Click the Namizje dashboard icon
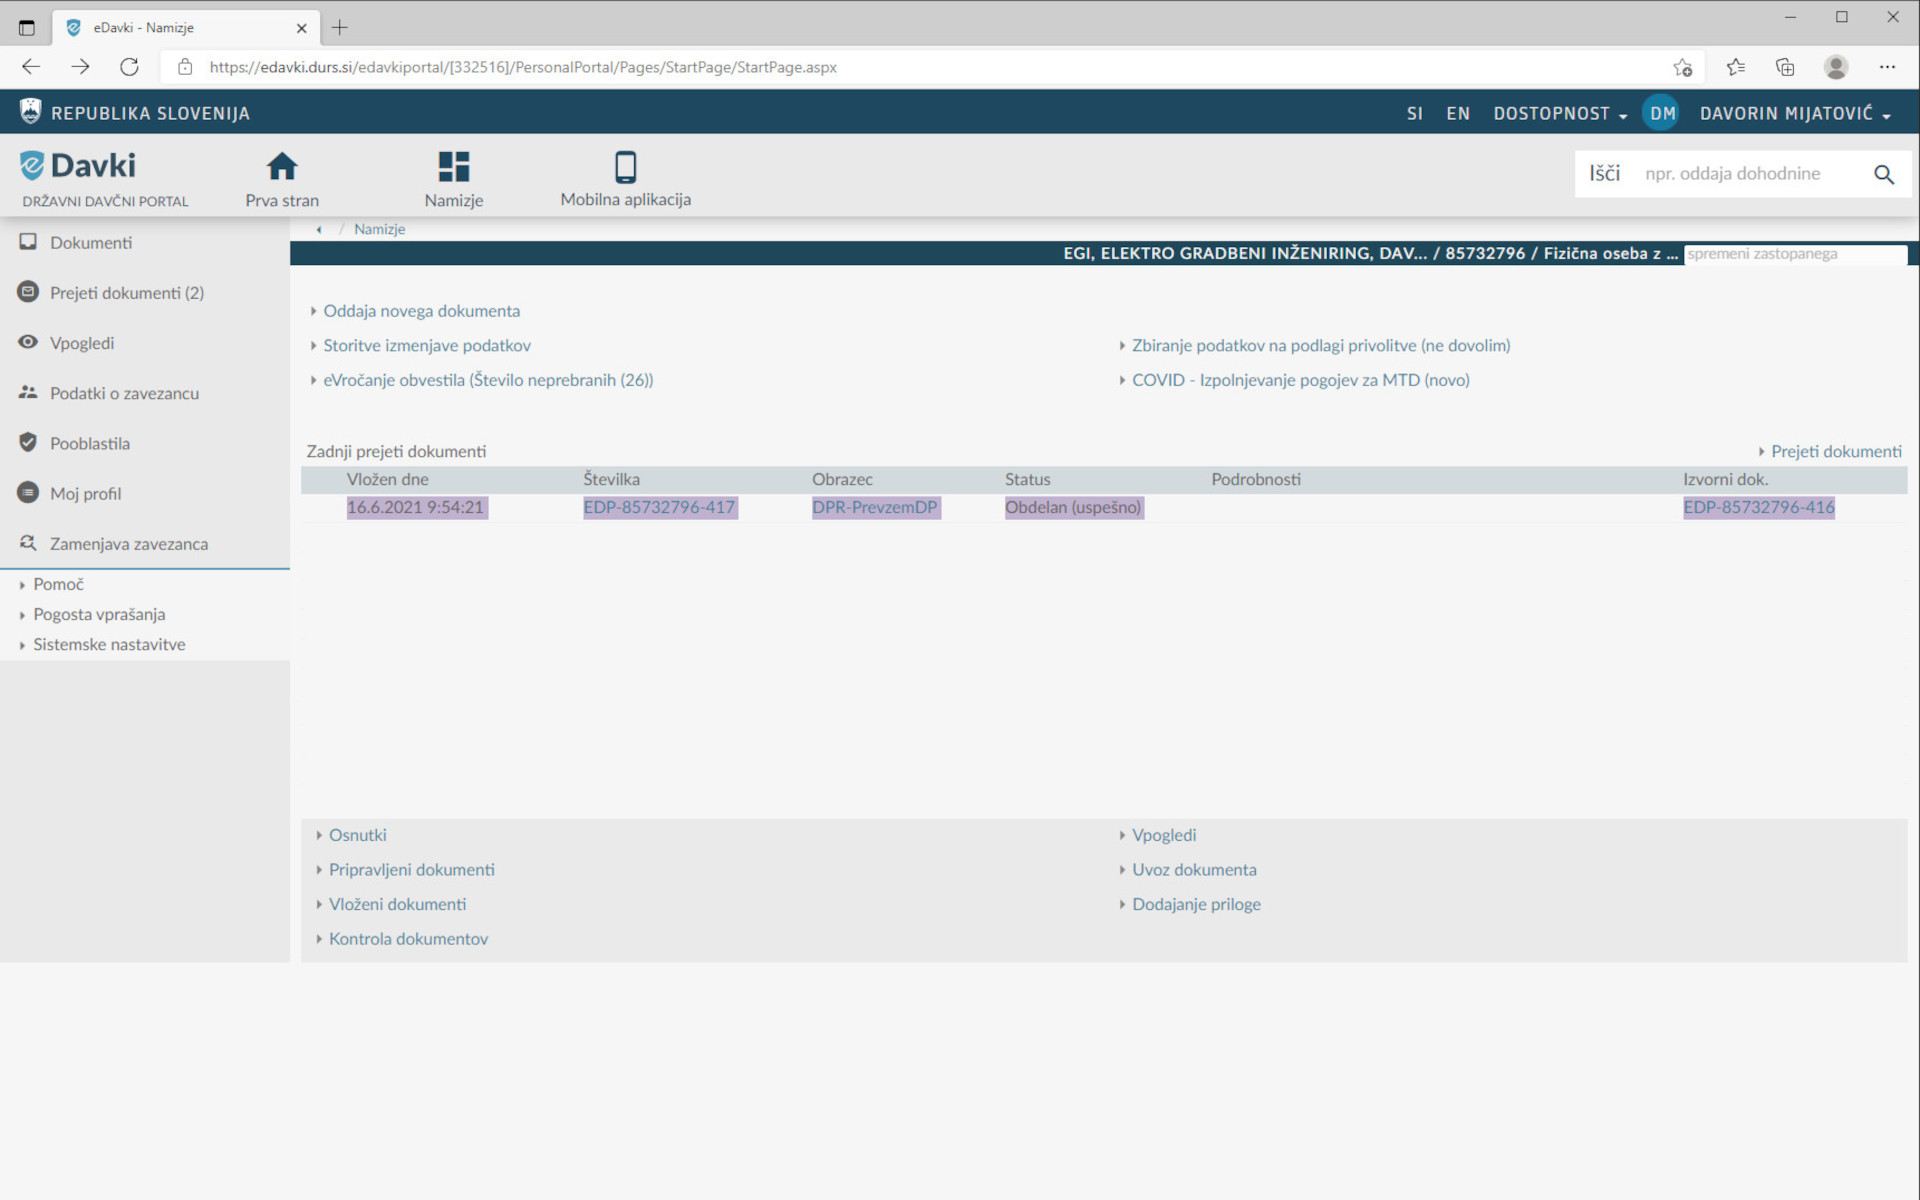The image size is (1920, 1200). coord(453,167)
